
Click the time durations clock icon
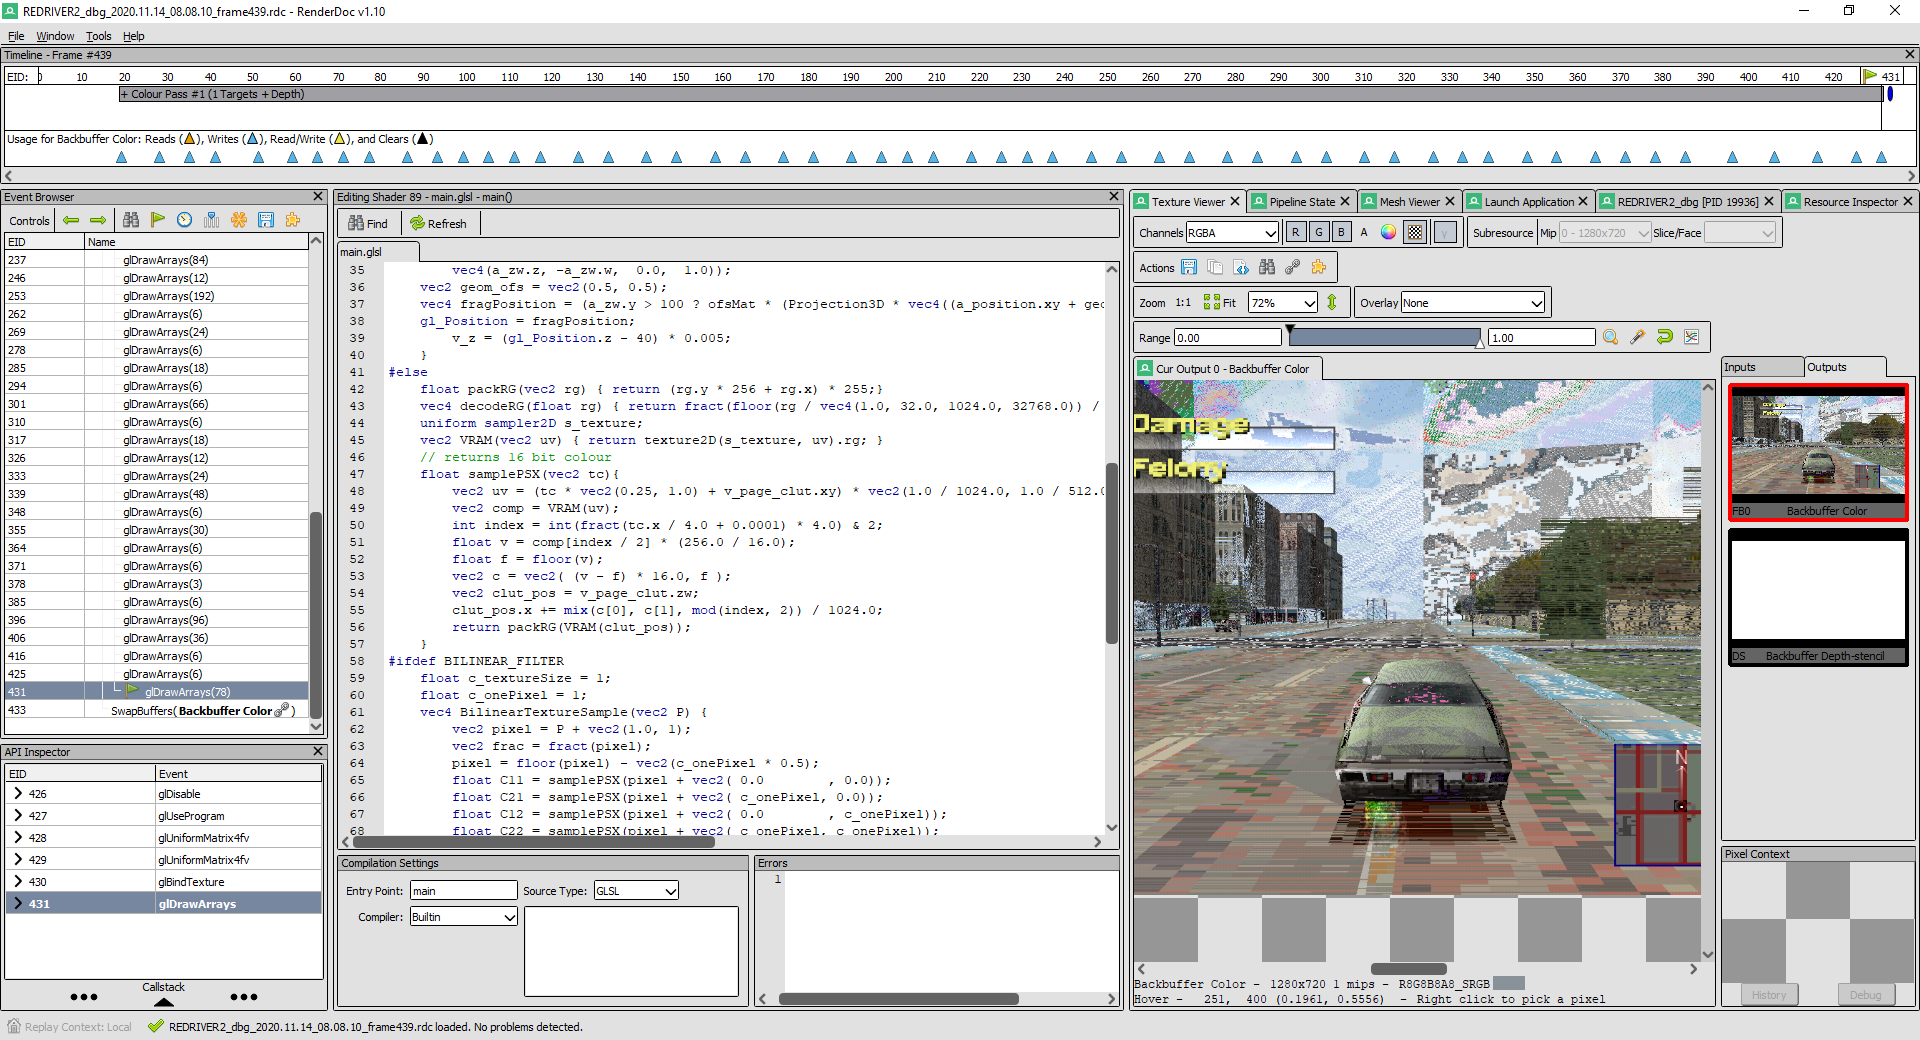point(185,220)
